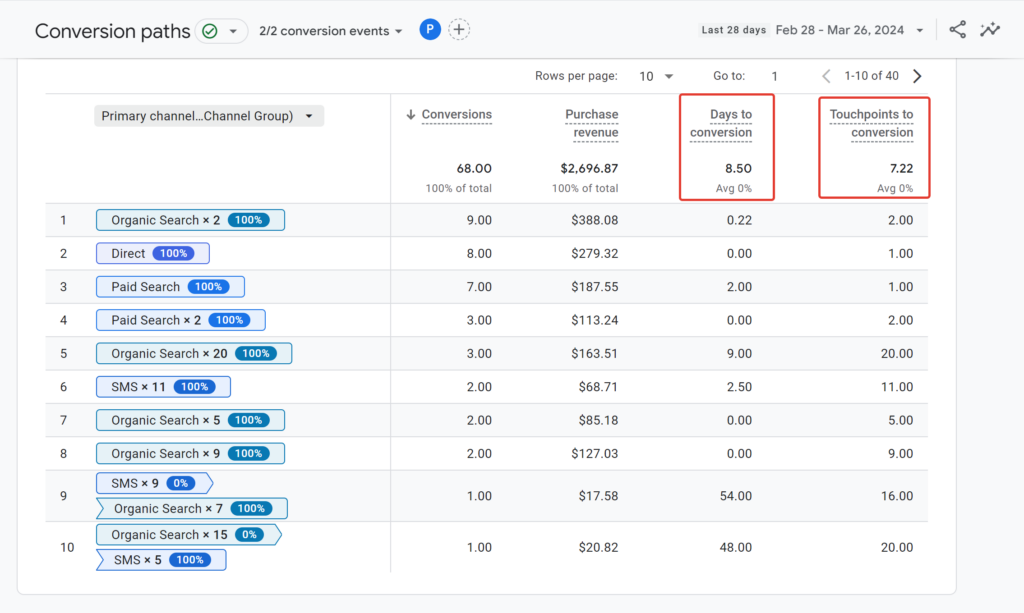
Task: Sort by the Conversions column header
Action: pos(456,115)
